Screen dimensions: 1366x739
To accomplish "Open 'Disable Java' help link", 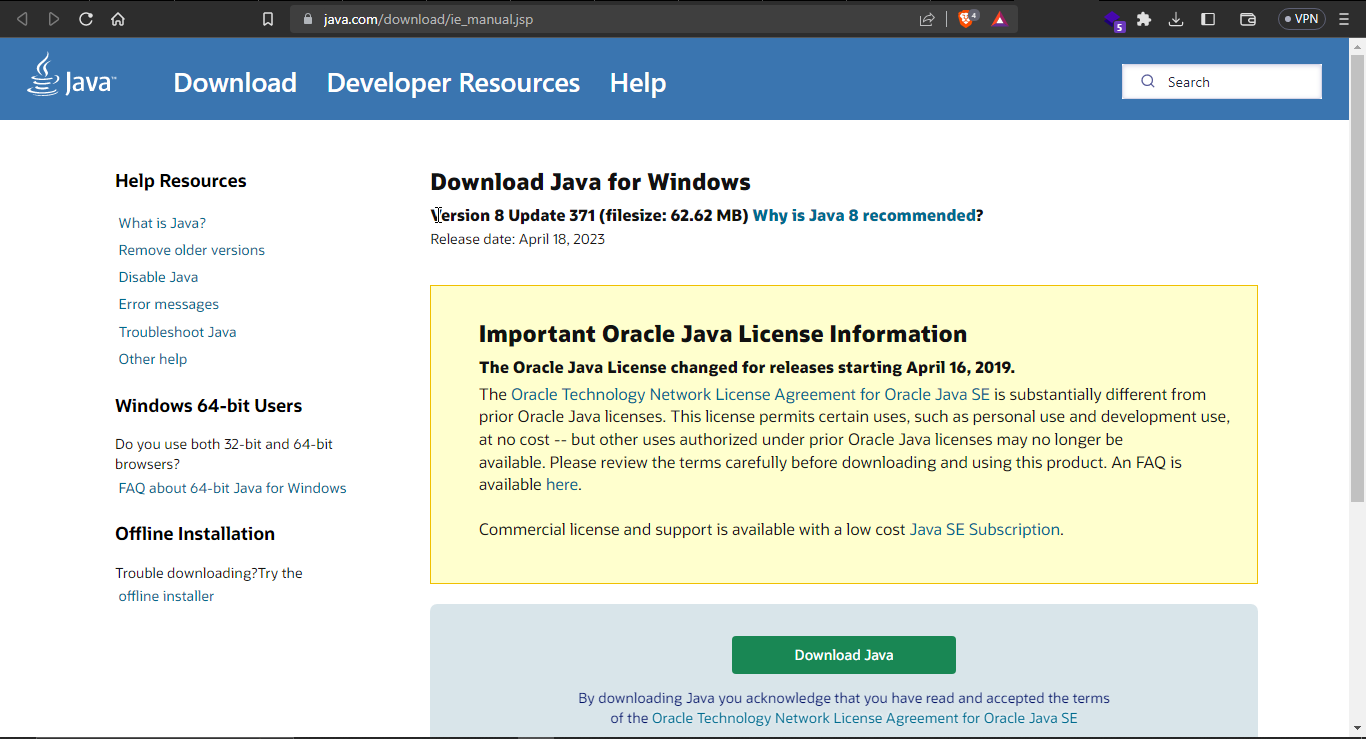I will click(x=158, y=277).
